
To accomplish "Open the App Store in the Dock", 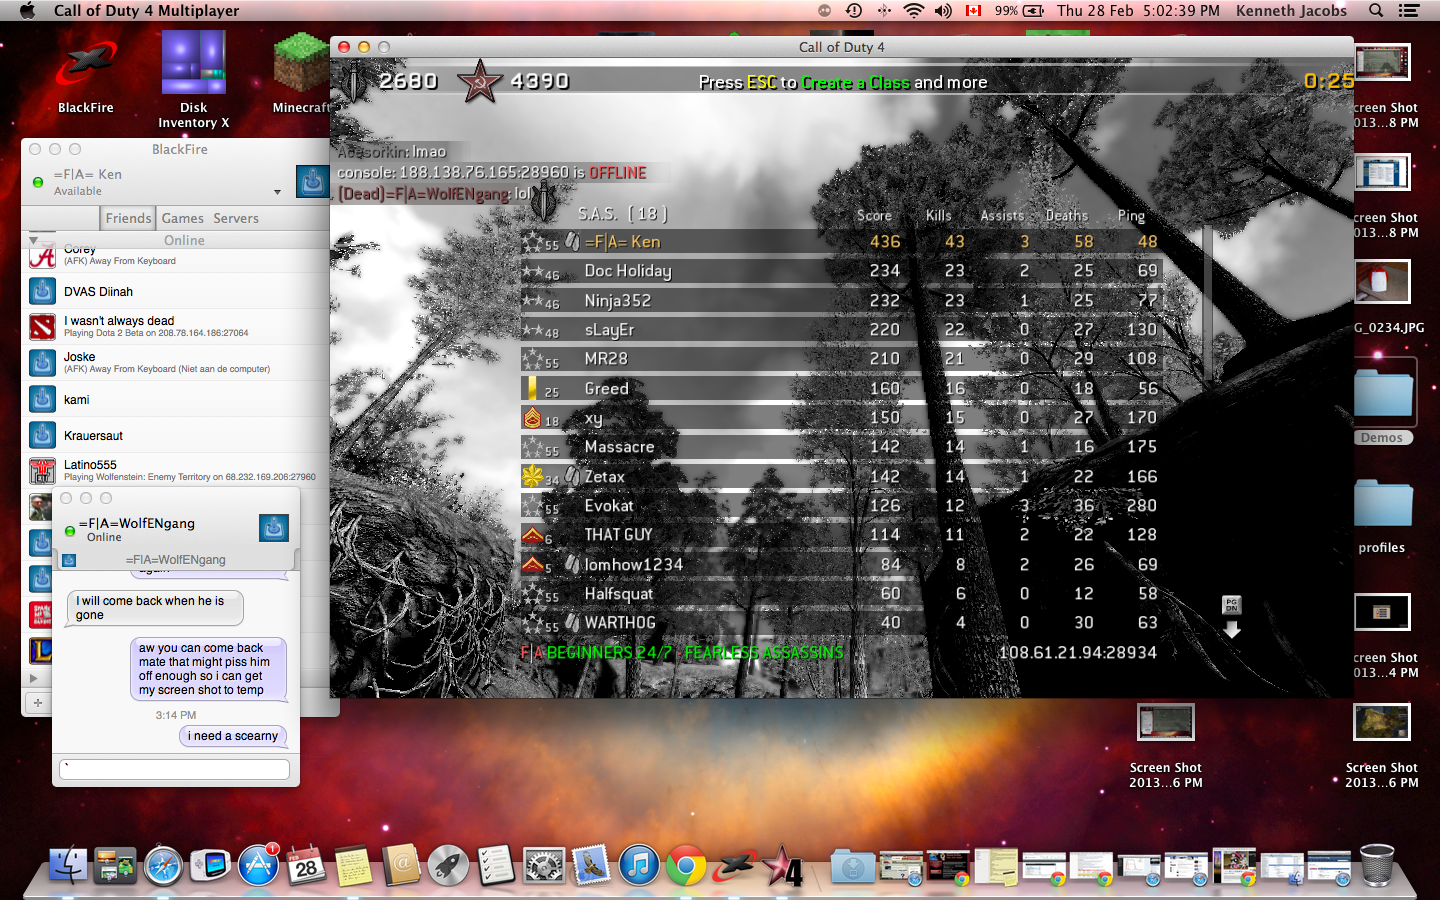I will 258,866.
